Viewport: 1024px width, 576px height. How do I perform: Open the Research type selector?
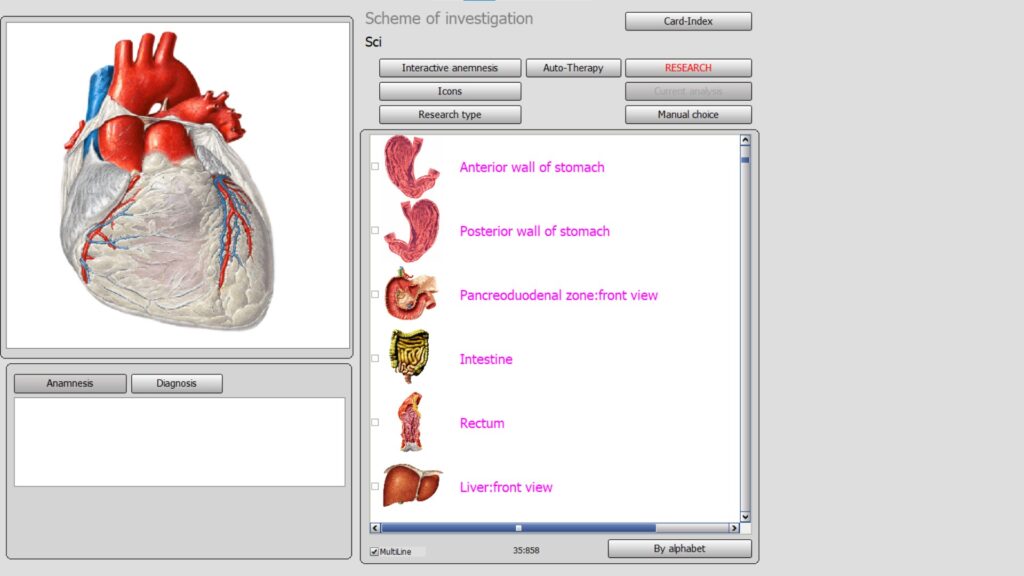(x=449, y=115)
